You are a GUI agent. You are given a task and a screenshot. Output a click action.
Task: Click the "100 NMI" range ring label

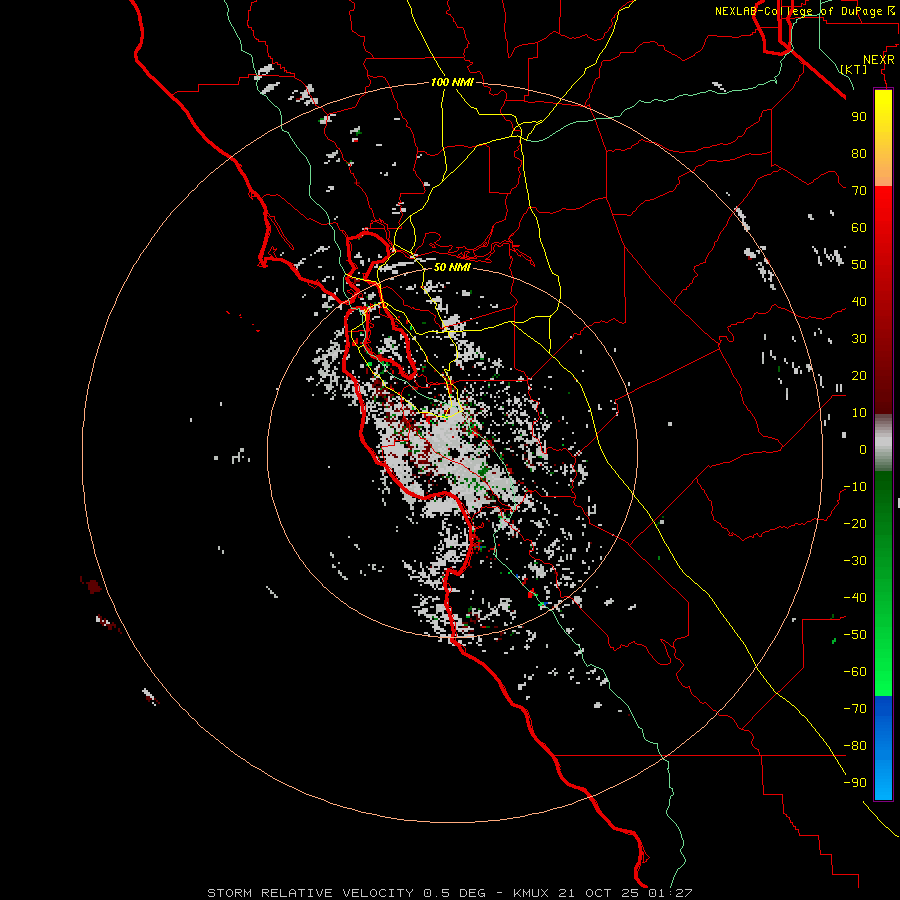(x=452, y=82)
